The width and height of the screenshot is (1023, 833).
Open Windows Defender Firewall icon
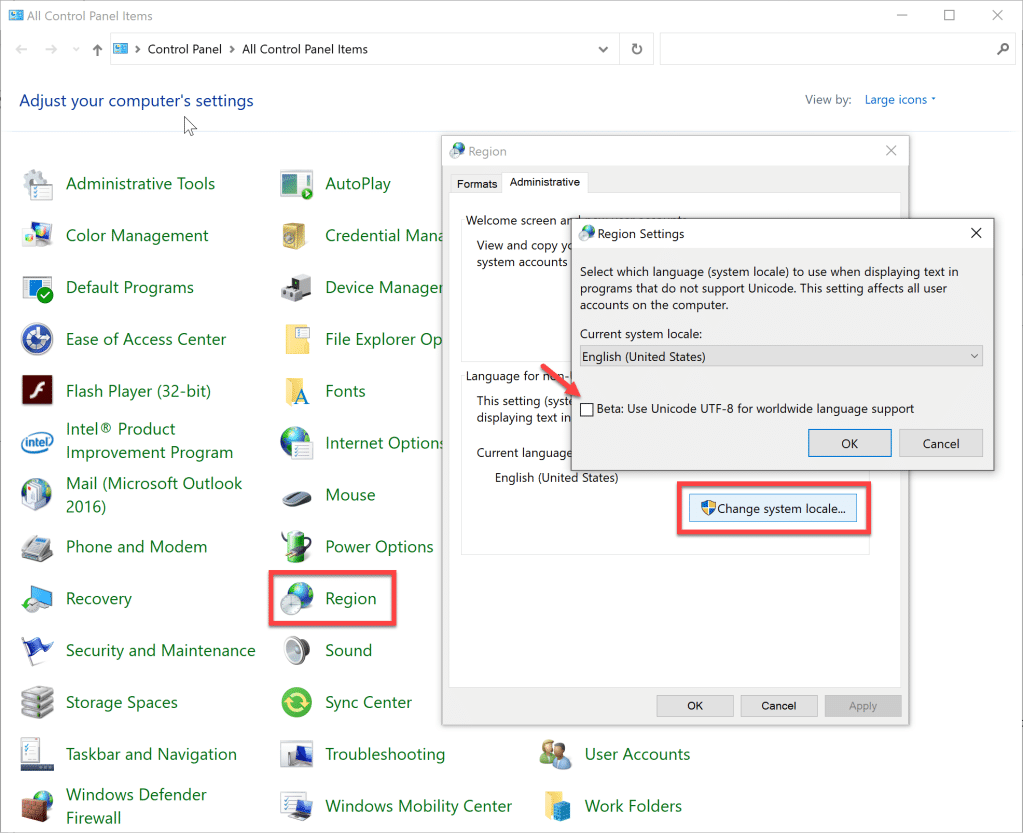point(37,806)
